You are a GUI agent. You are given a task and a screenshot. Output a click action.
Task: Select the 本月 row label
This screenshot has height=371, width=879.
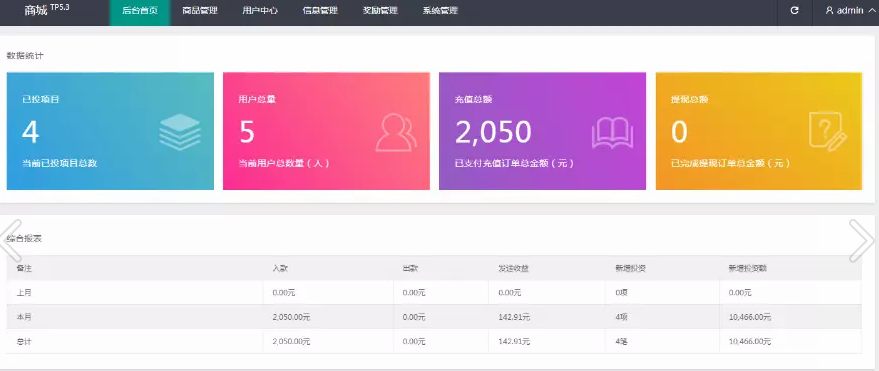[24, 317]
